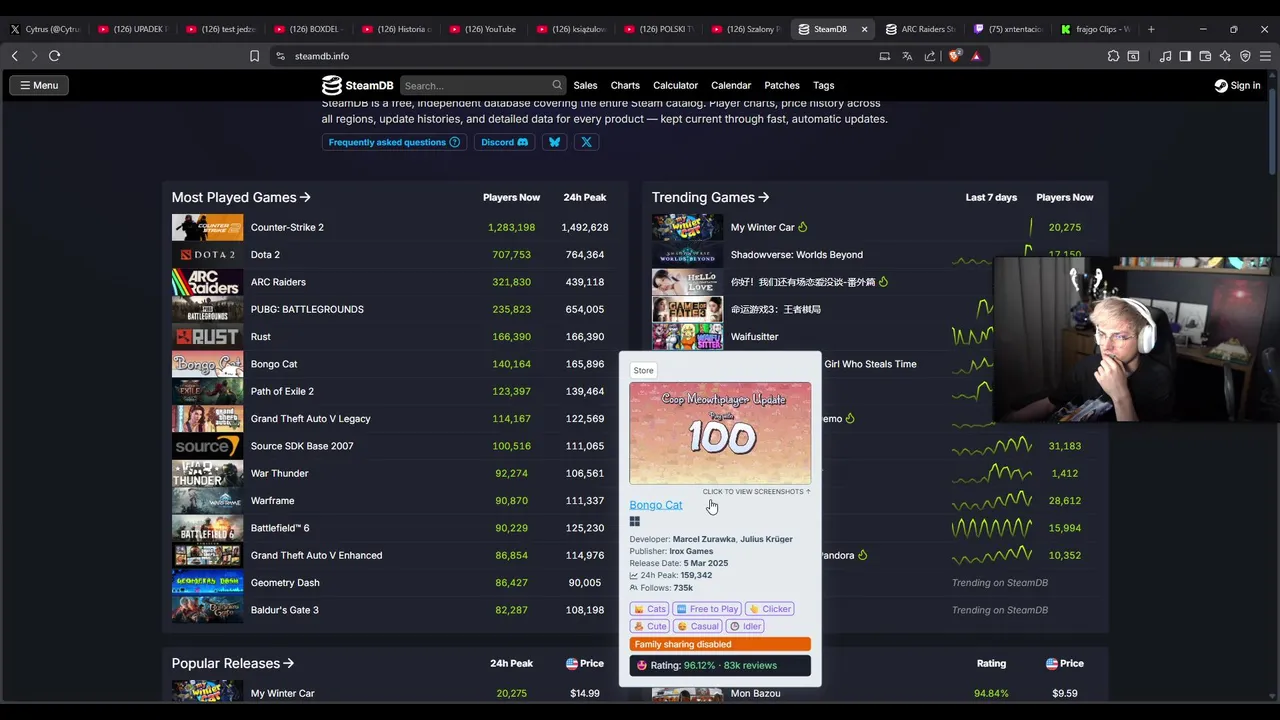The image size is (1280, 720).
Task: Click Waifusitter game thumbnail
Action: pos(687,337)
